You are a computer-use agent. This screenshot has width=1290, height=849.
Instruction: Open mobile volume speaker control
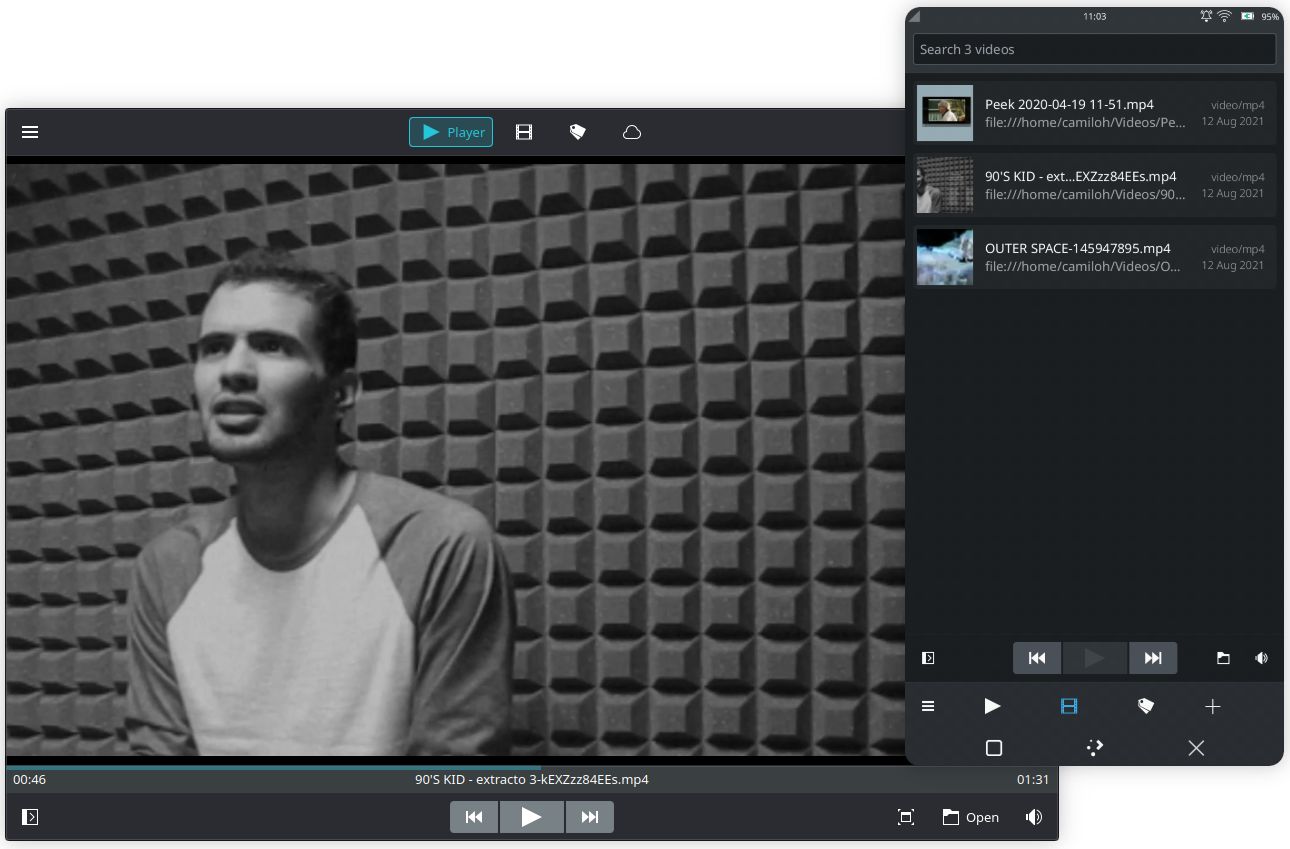pos(1261,658)
